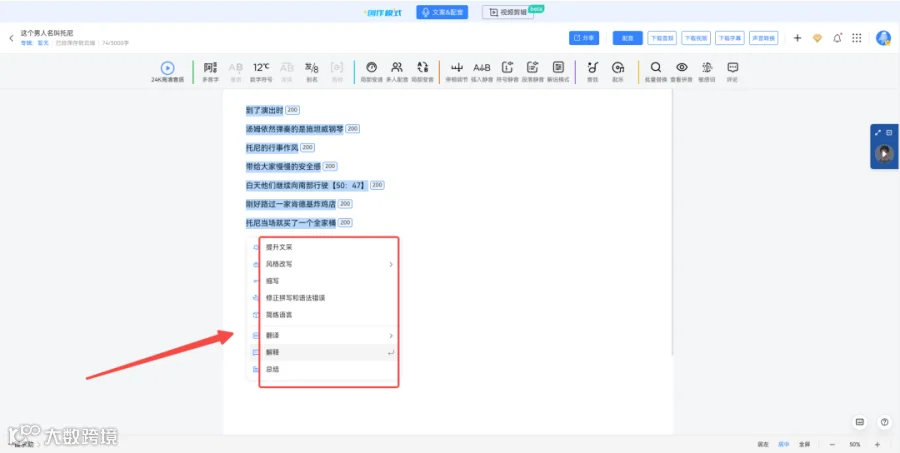900x453 pixels.
Task: Expand the 翻译 submenu arrow
Action: click(391, 335)
